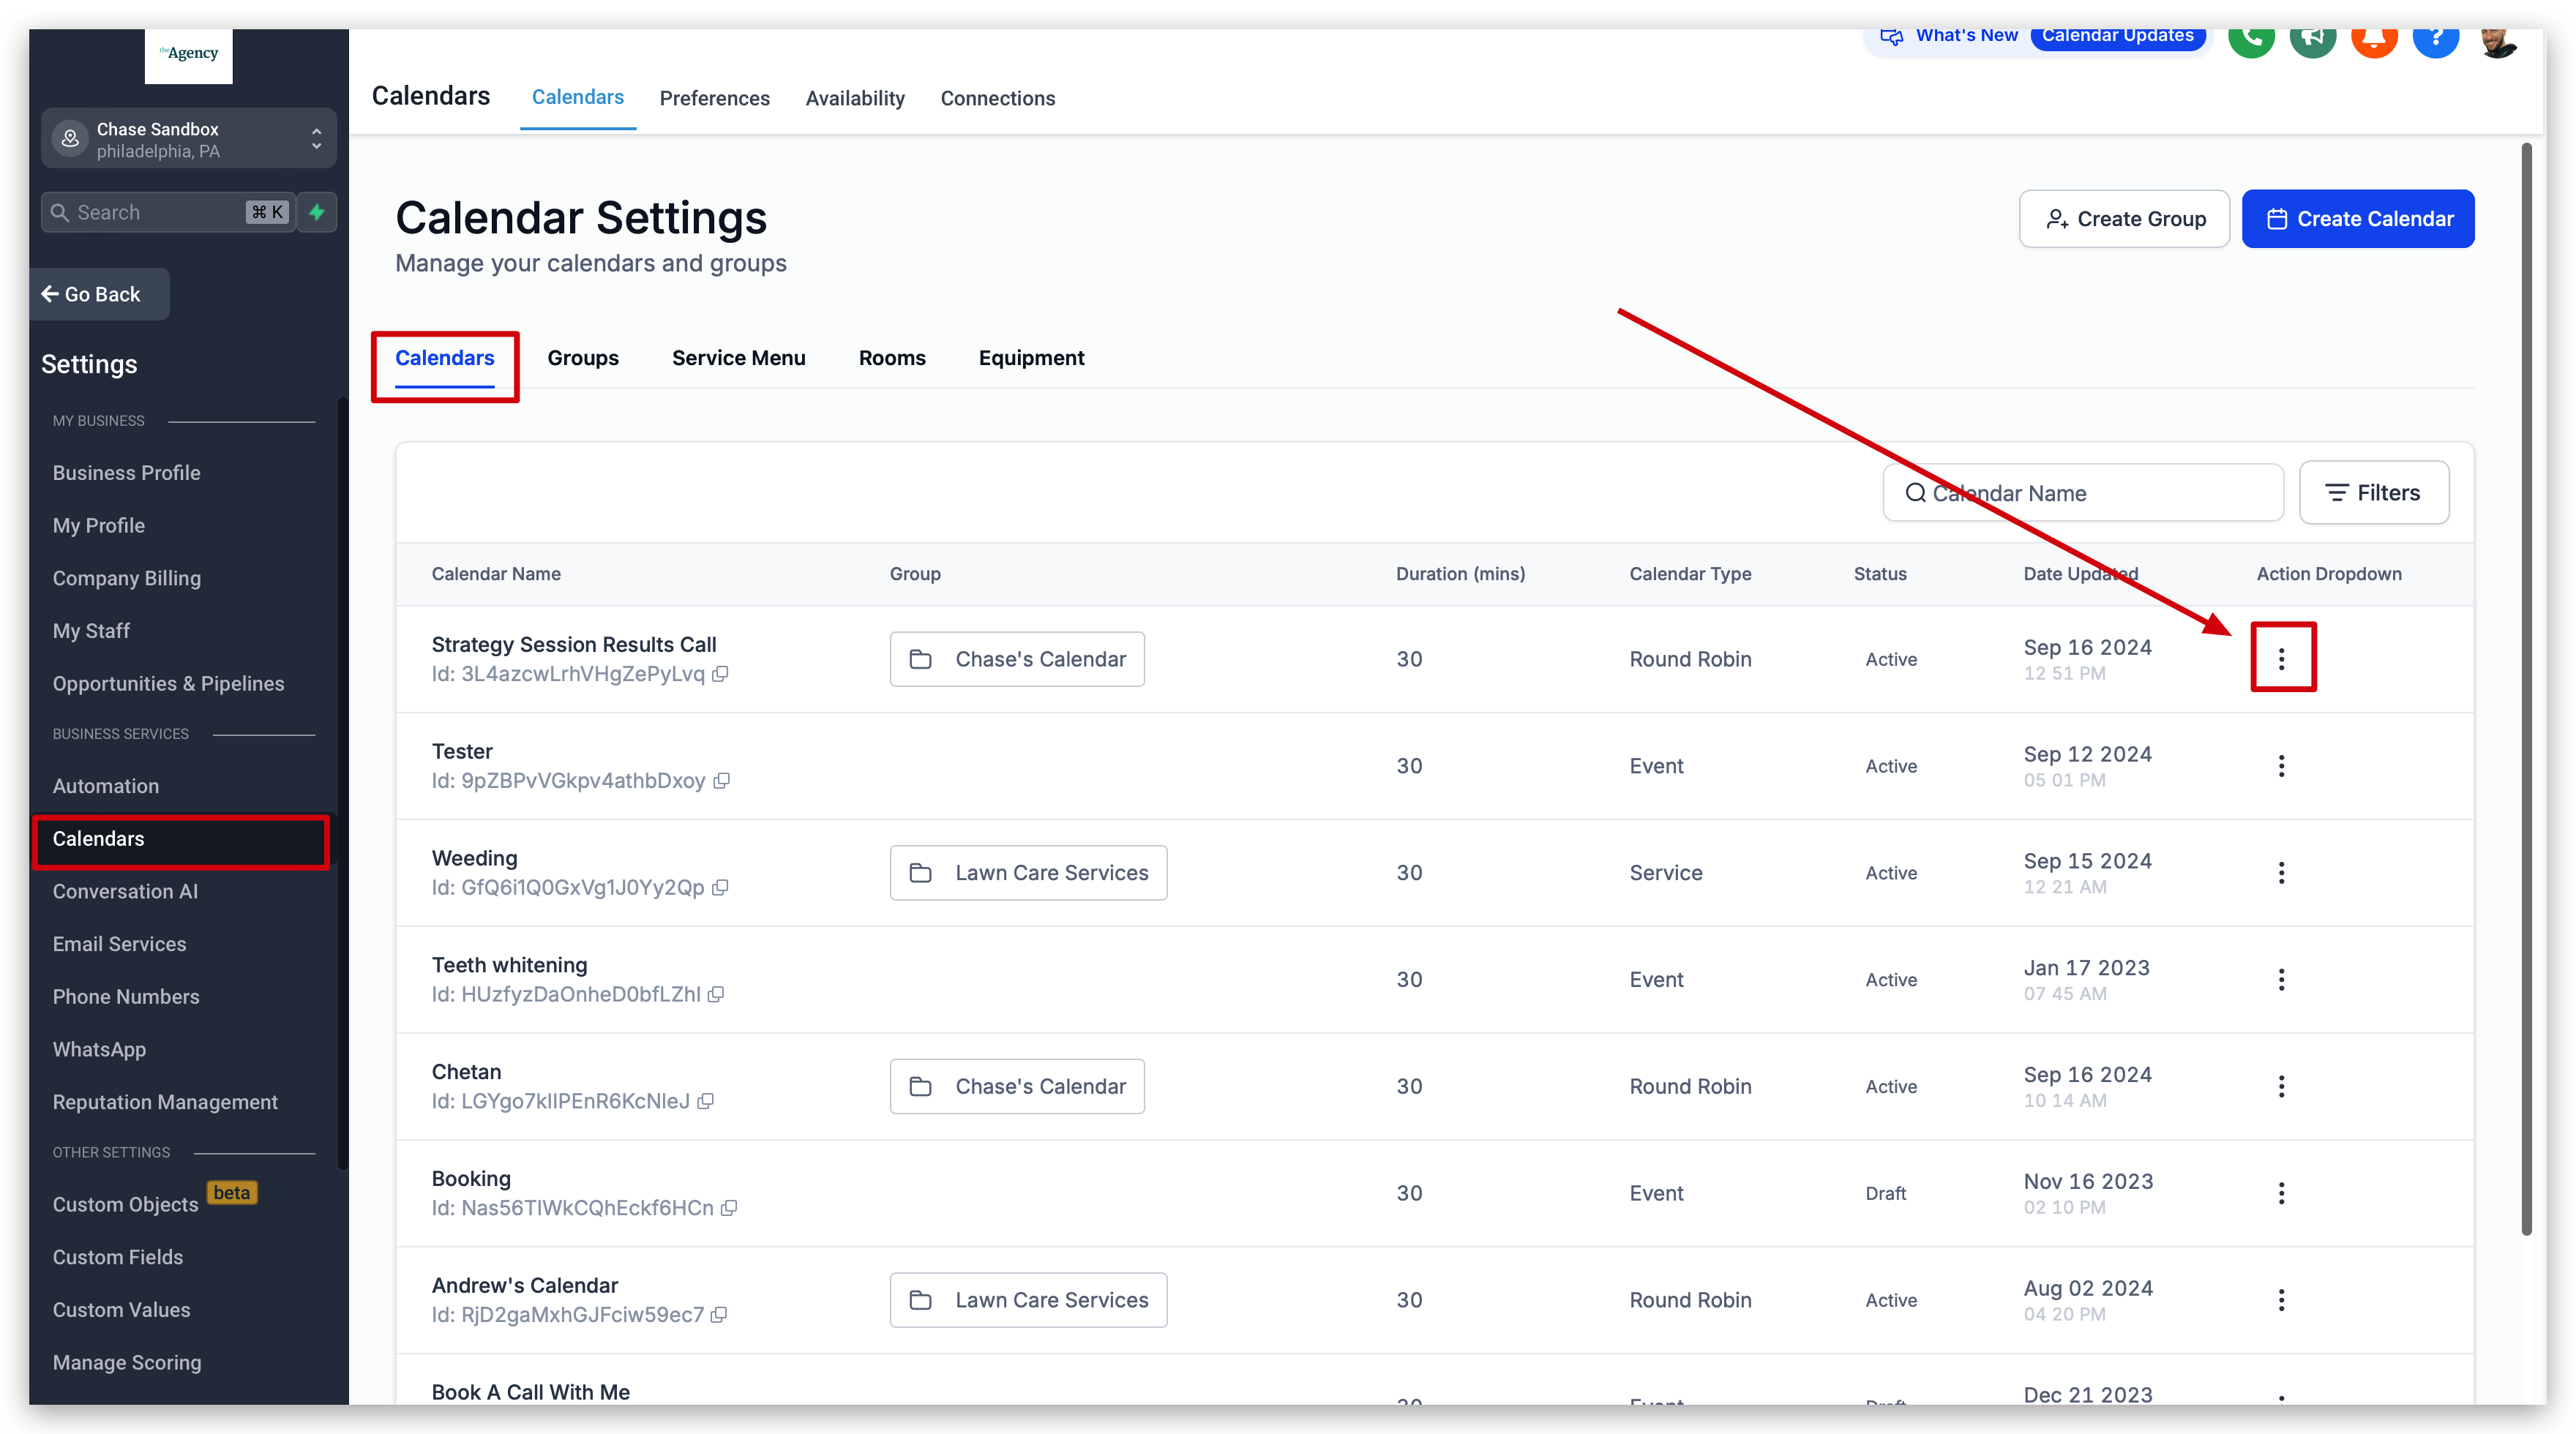
Task: Switch to the Groups tab
Action: tap(582, 358)
